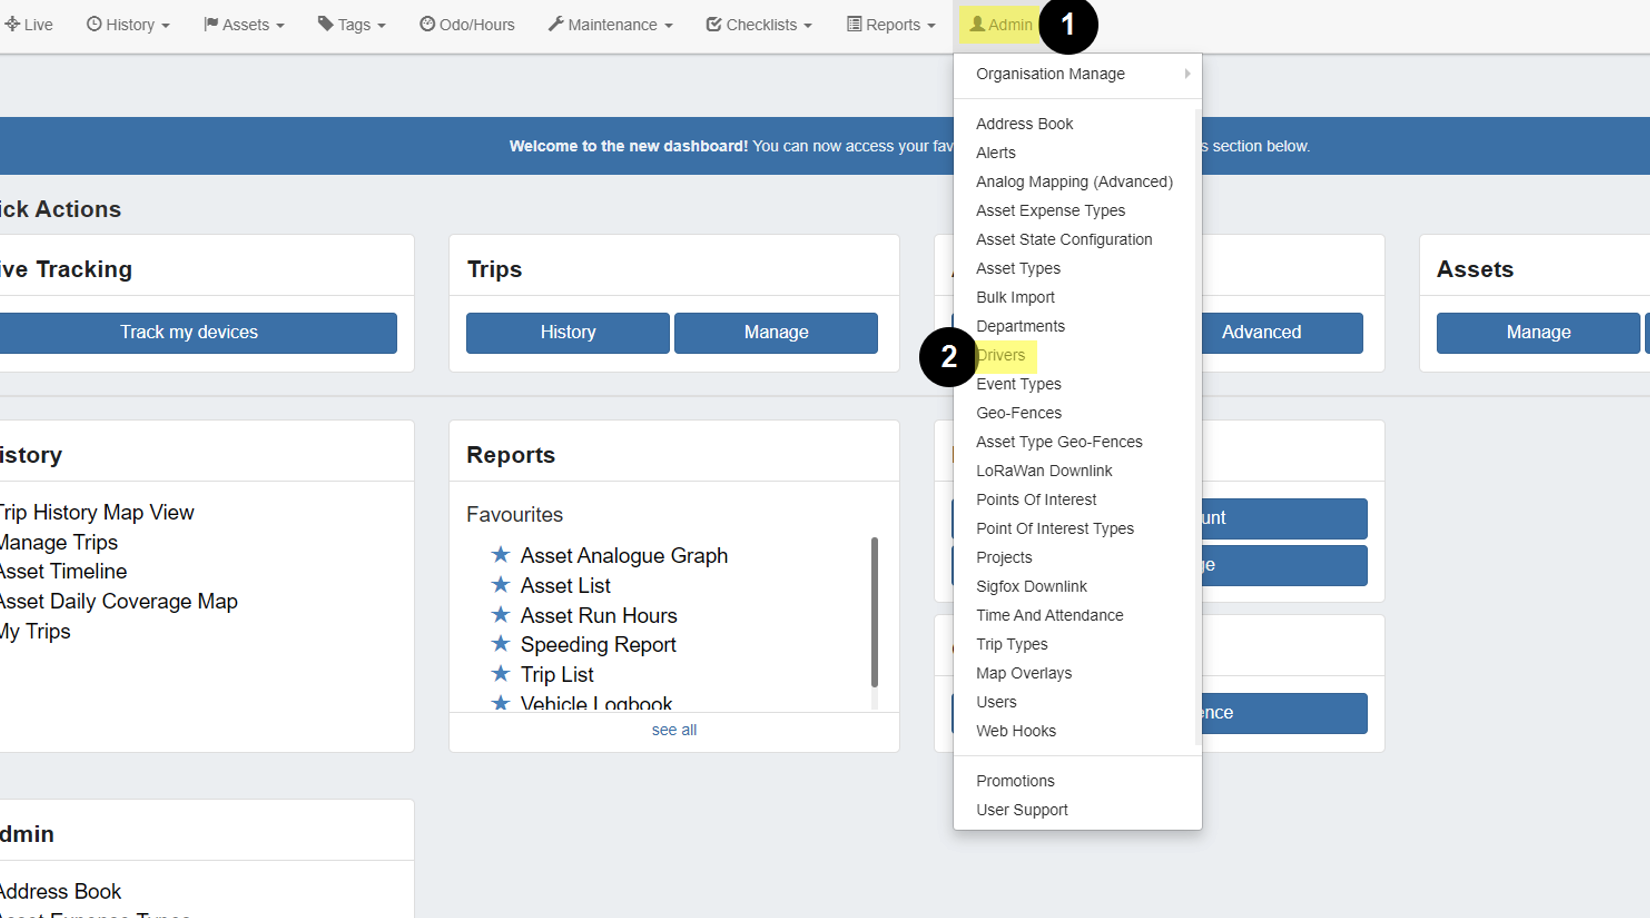This screenshot has width=1650, height=918.
Task: Open the Asset Timeline link
Action: tap(63, 572)
